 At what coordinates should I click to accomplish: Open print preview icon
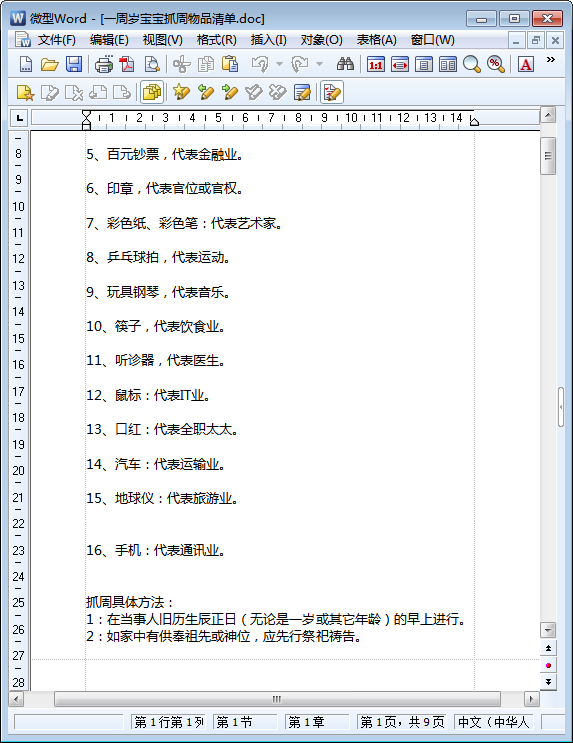point(152,64)
